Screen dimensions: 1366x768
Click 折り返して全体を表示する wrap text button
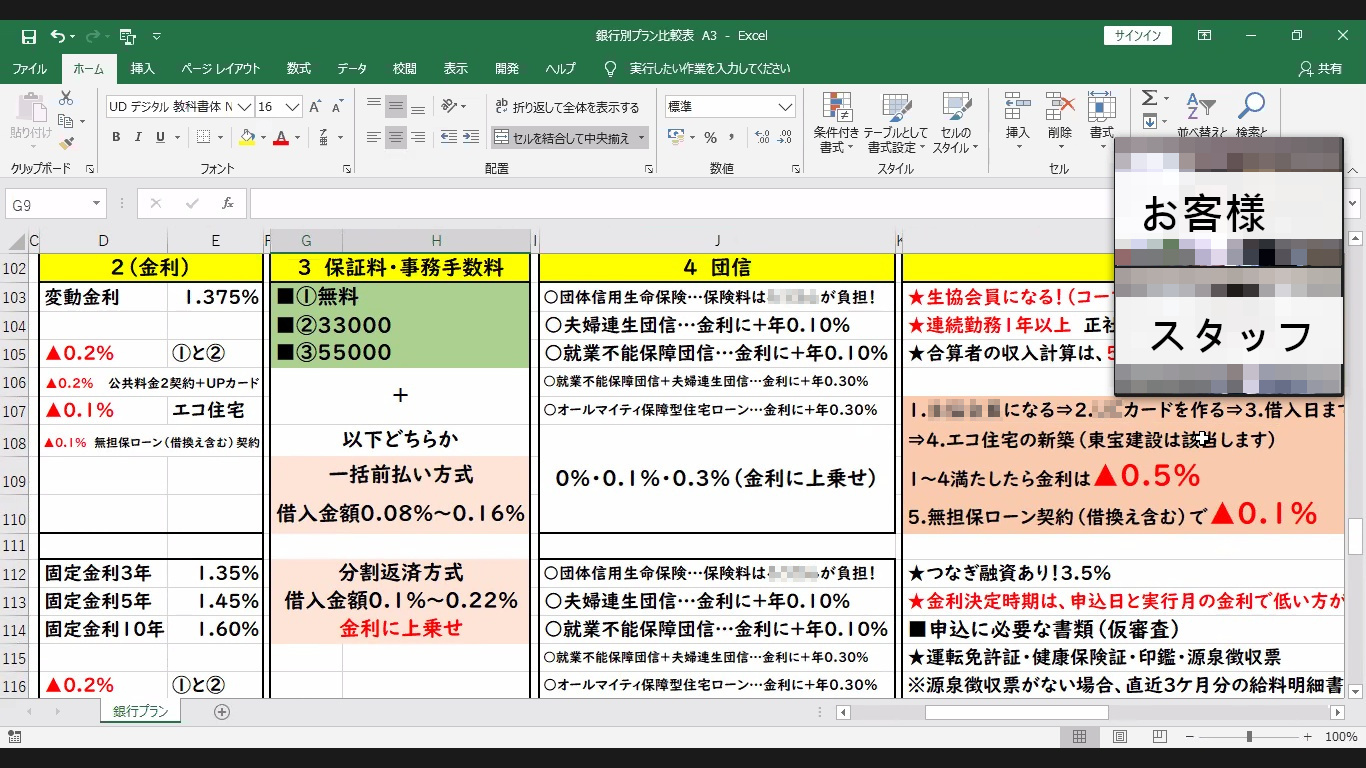tap(567, 107)
